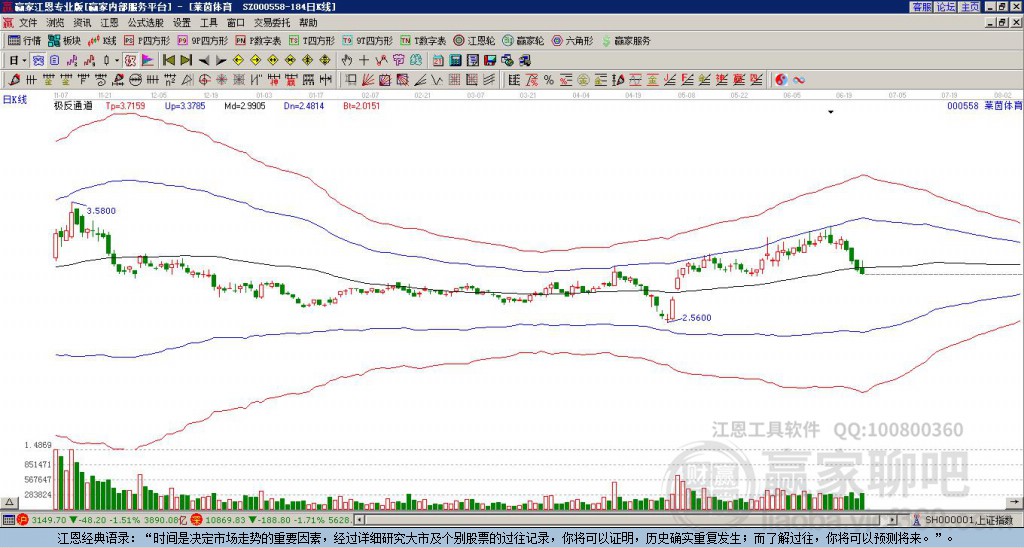Open the 工具 menu

click(208, 23)
